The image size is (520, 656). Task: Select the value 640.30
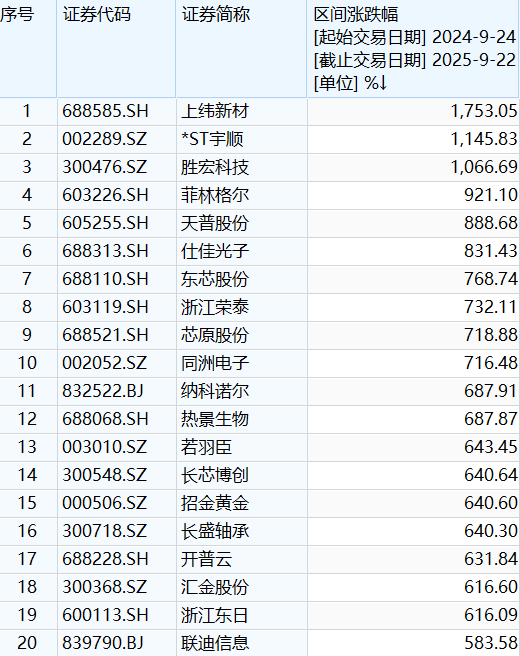pyautogui.click(x=491, y=531)
